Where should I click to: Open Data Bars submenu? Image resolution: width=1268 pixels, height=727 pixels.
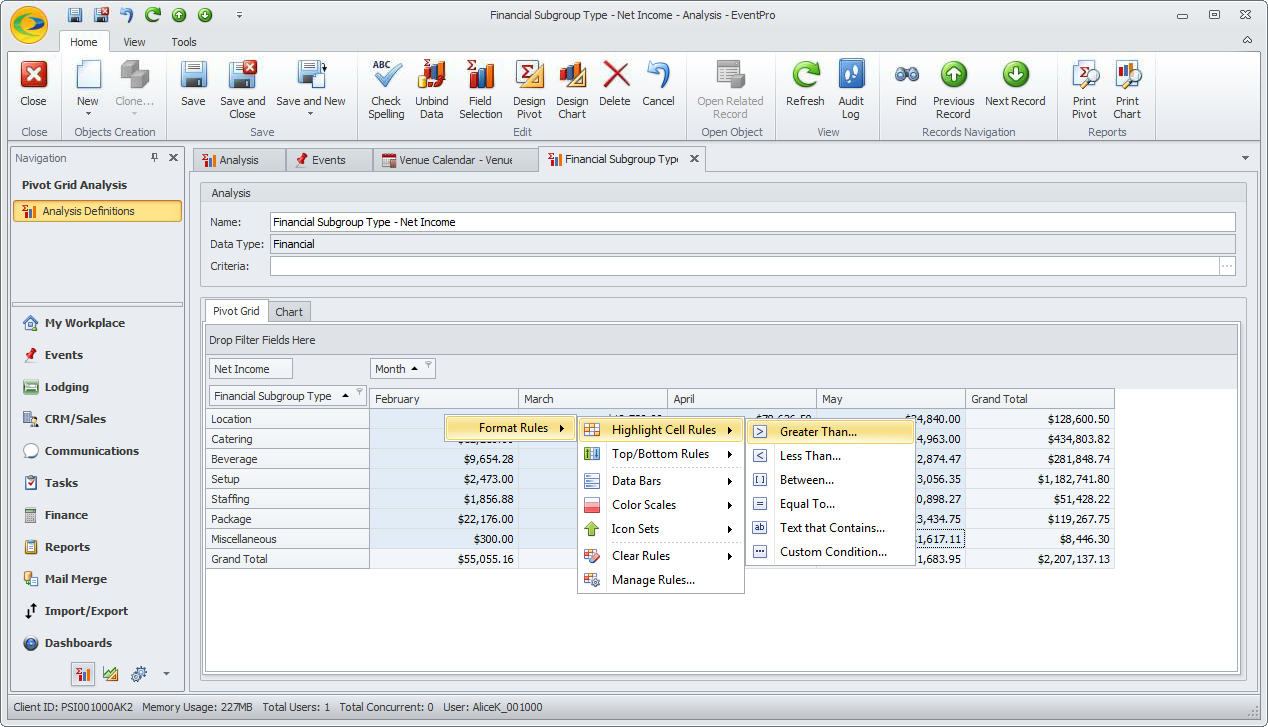click(x=660, y=481)
